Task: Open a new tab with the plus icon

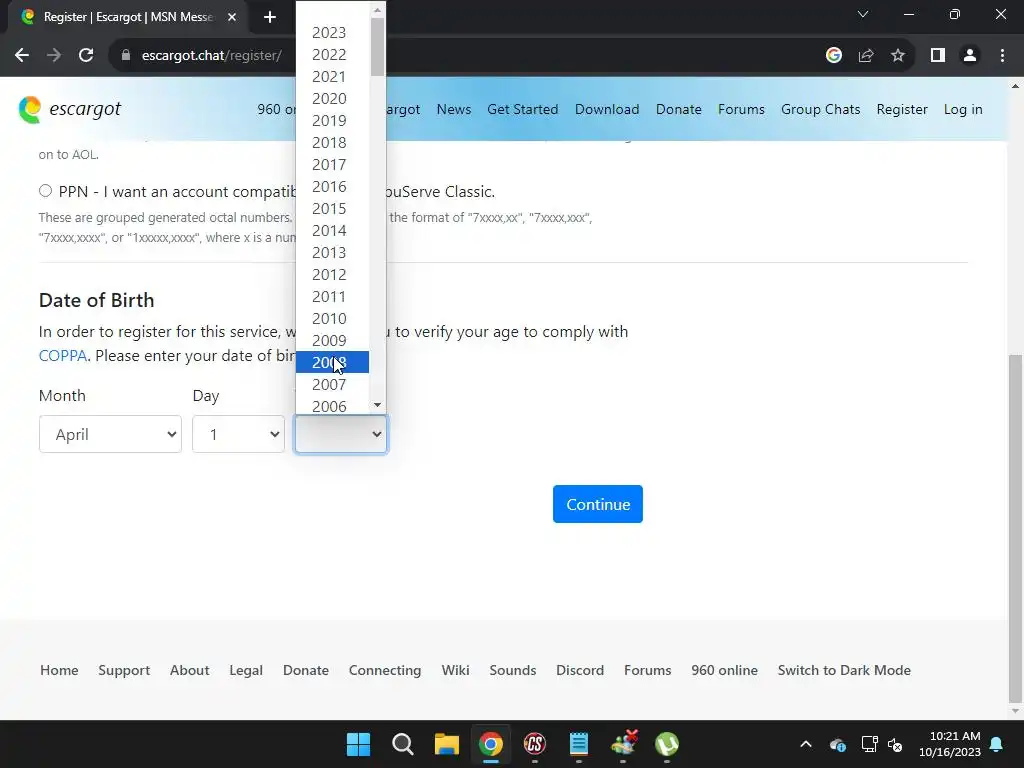Action: (x=270, y=17)
